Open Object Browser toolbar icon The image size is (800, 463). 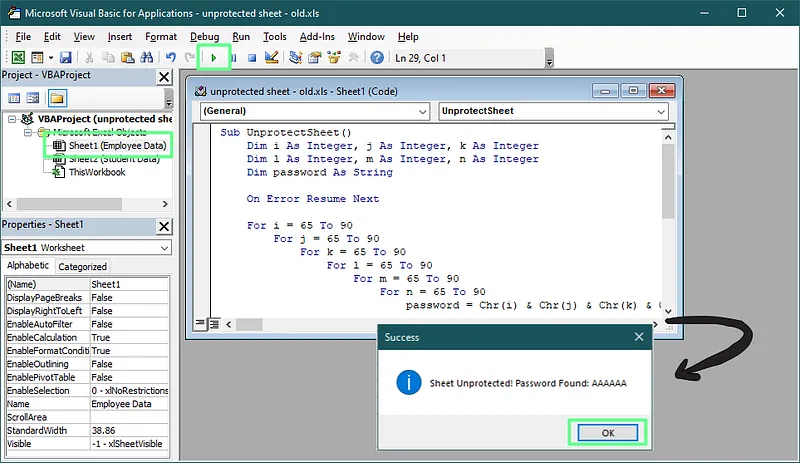point(334,58)
